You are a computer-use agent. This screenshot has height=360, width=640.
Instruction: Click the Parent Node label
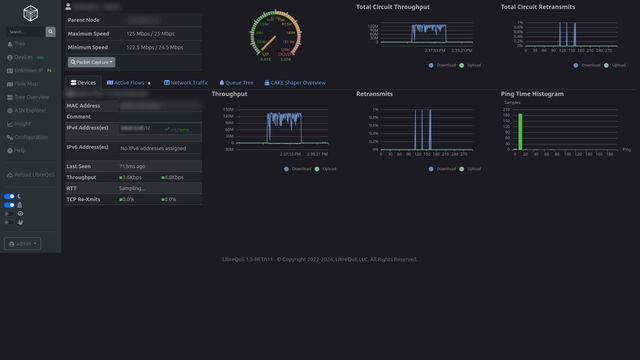83,20
